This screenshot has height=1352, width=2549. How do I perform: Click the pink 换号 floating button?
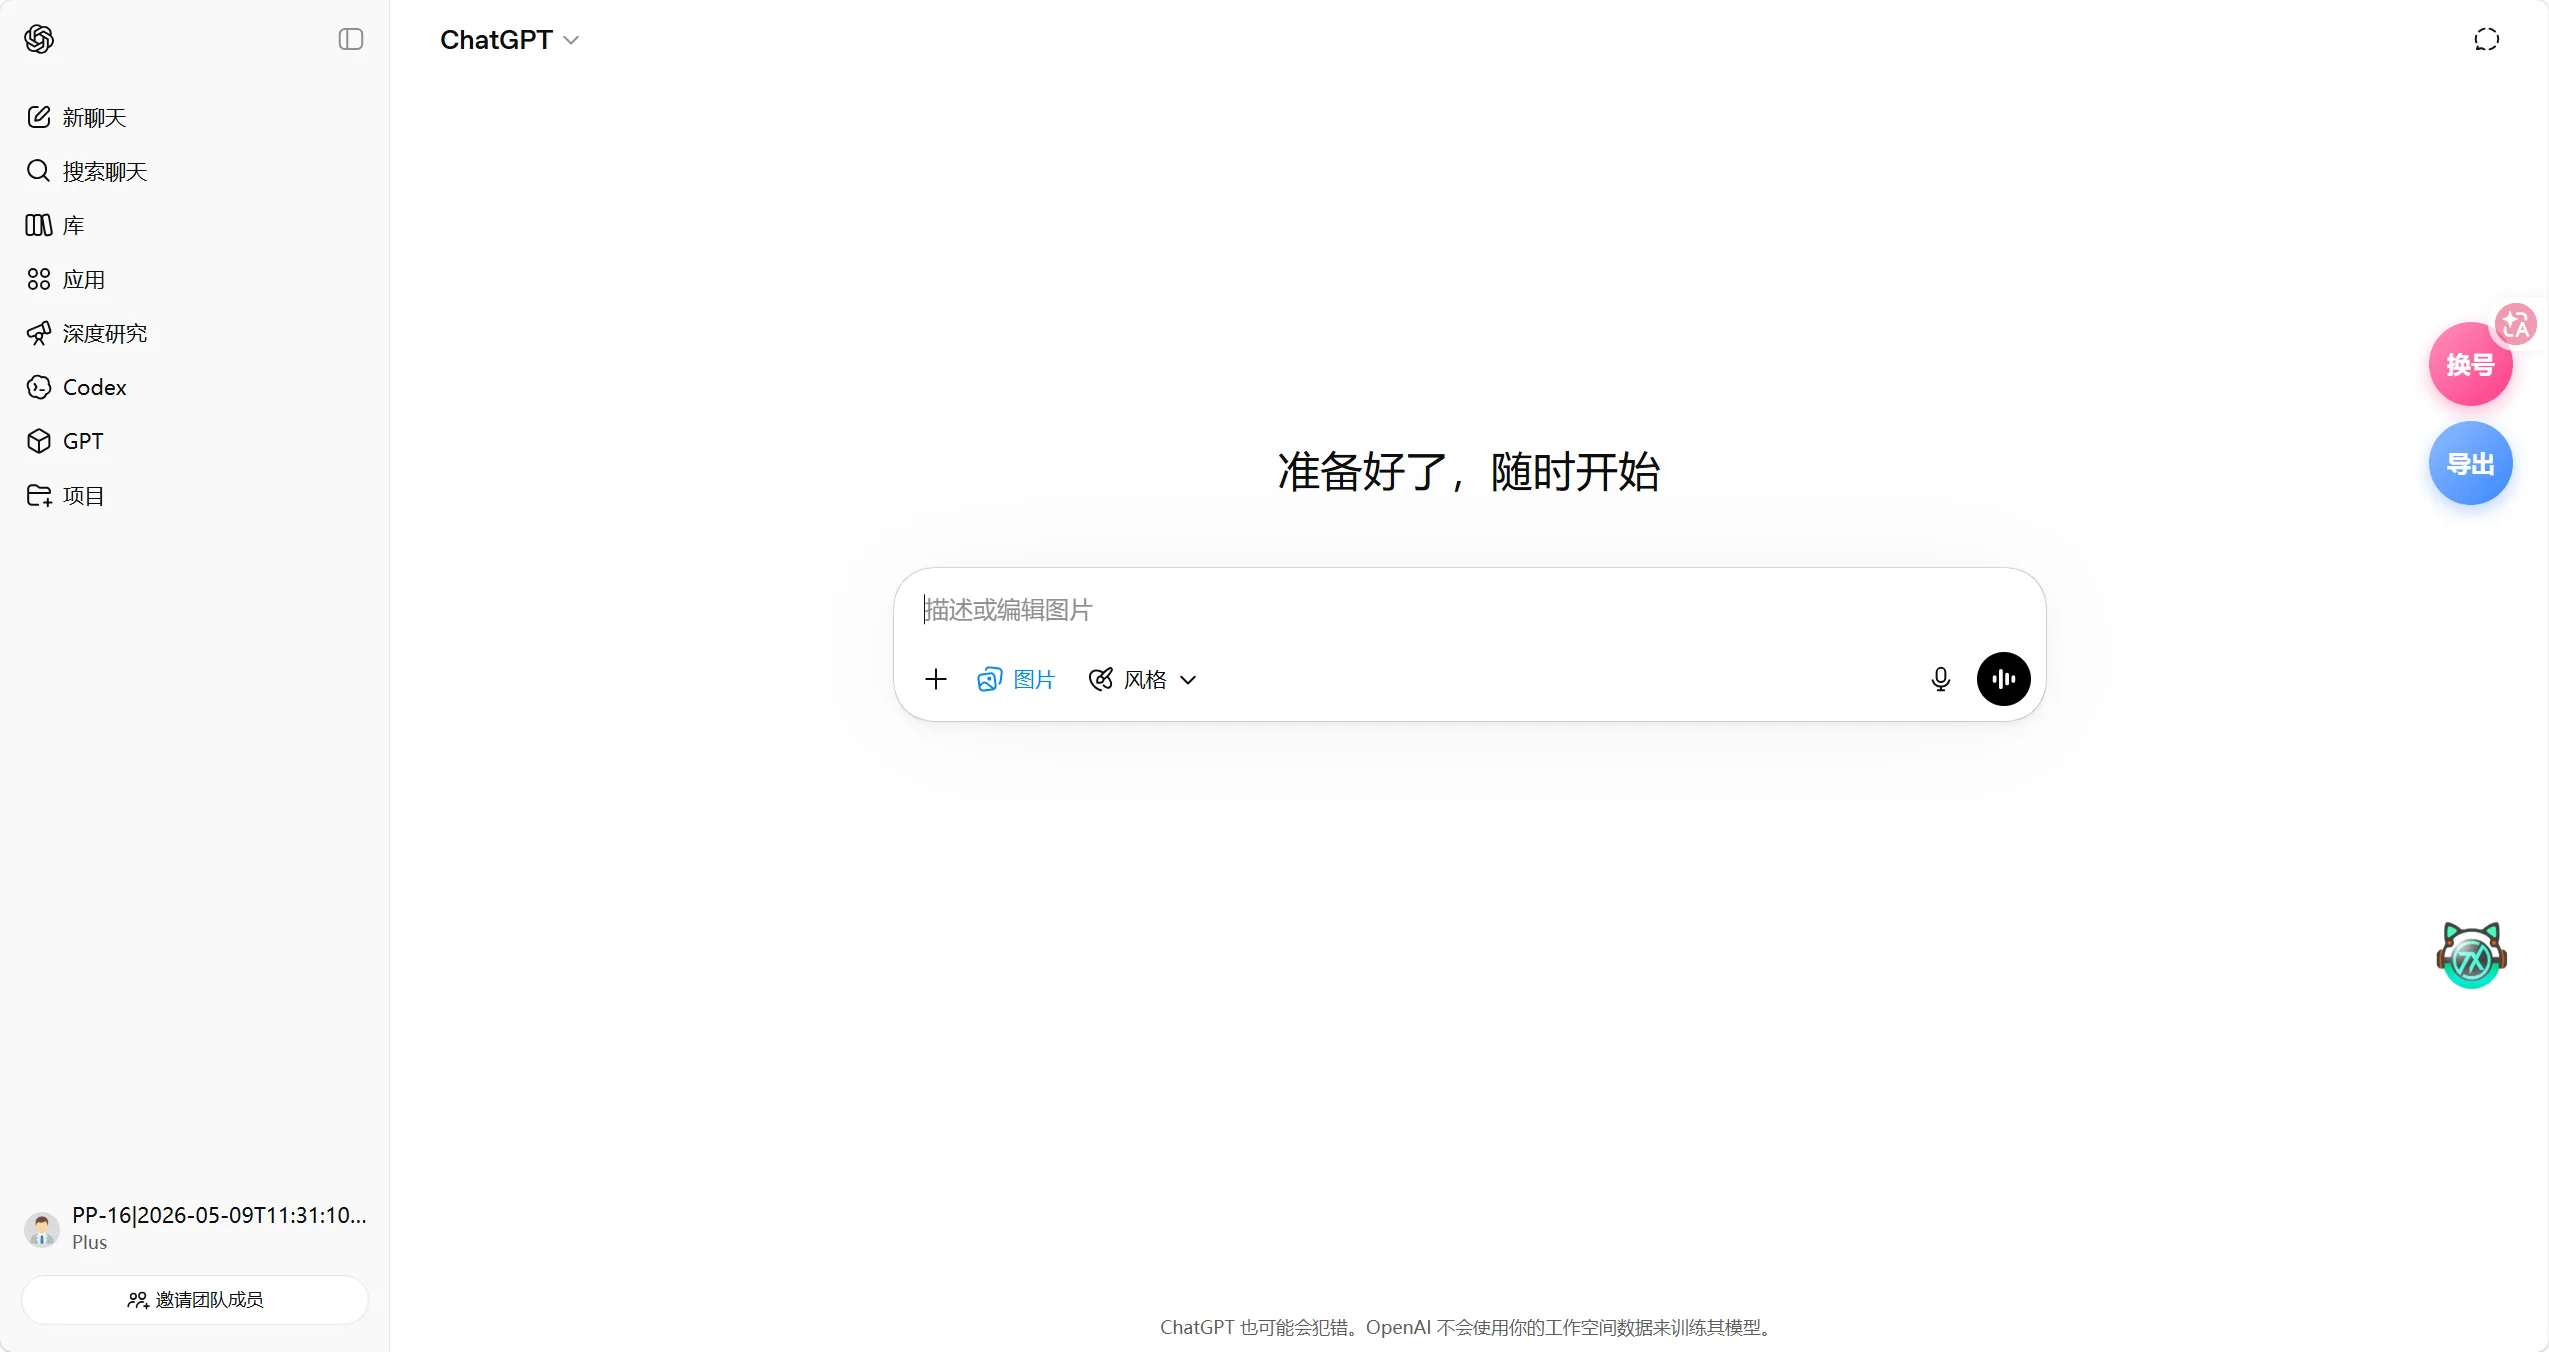pos(2470,365)
